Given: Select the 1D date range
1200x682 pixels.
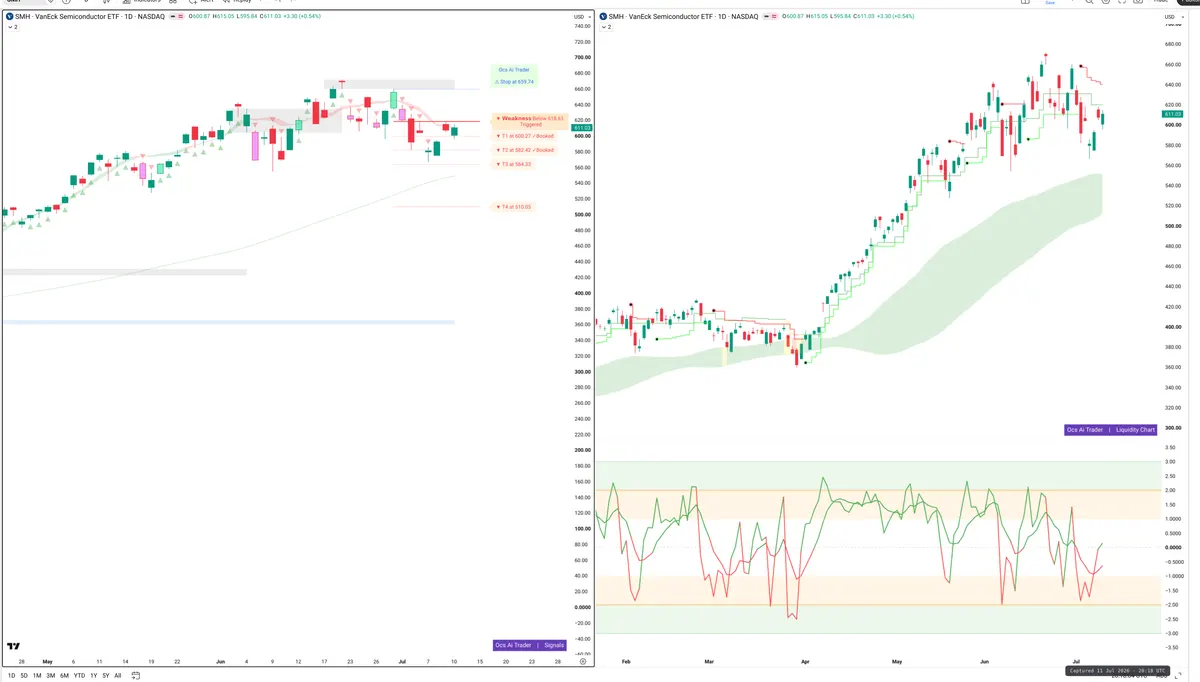Looking at the screenshot, I should 10,676.
